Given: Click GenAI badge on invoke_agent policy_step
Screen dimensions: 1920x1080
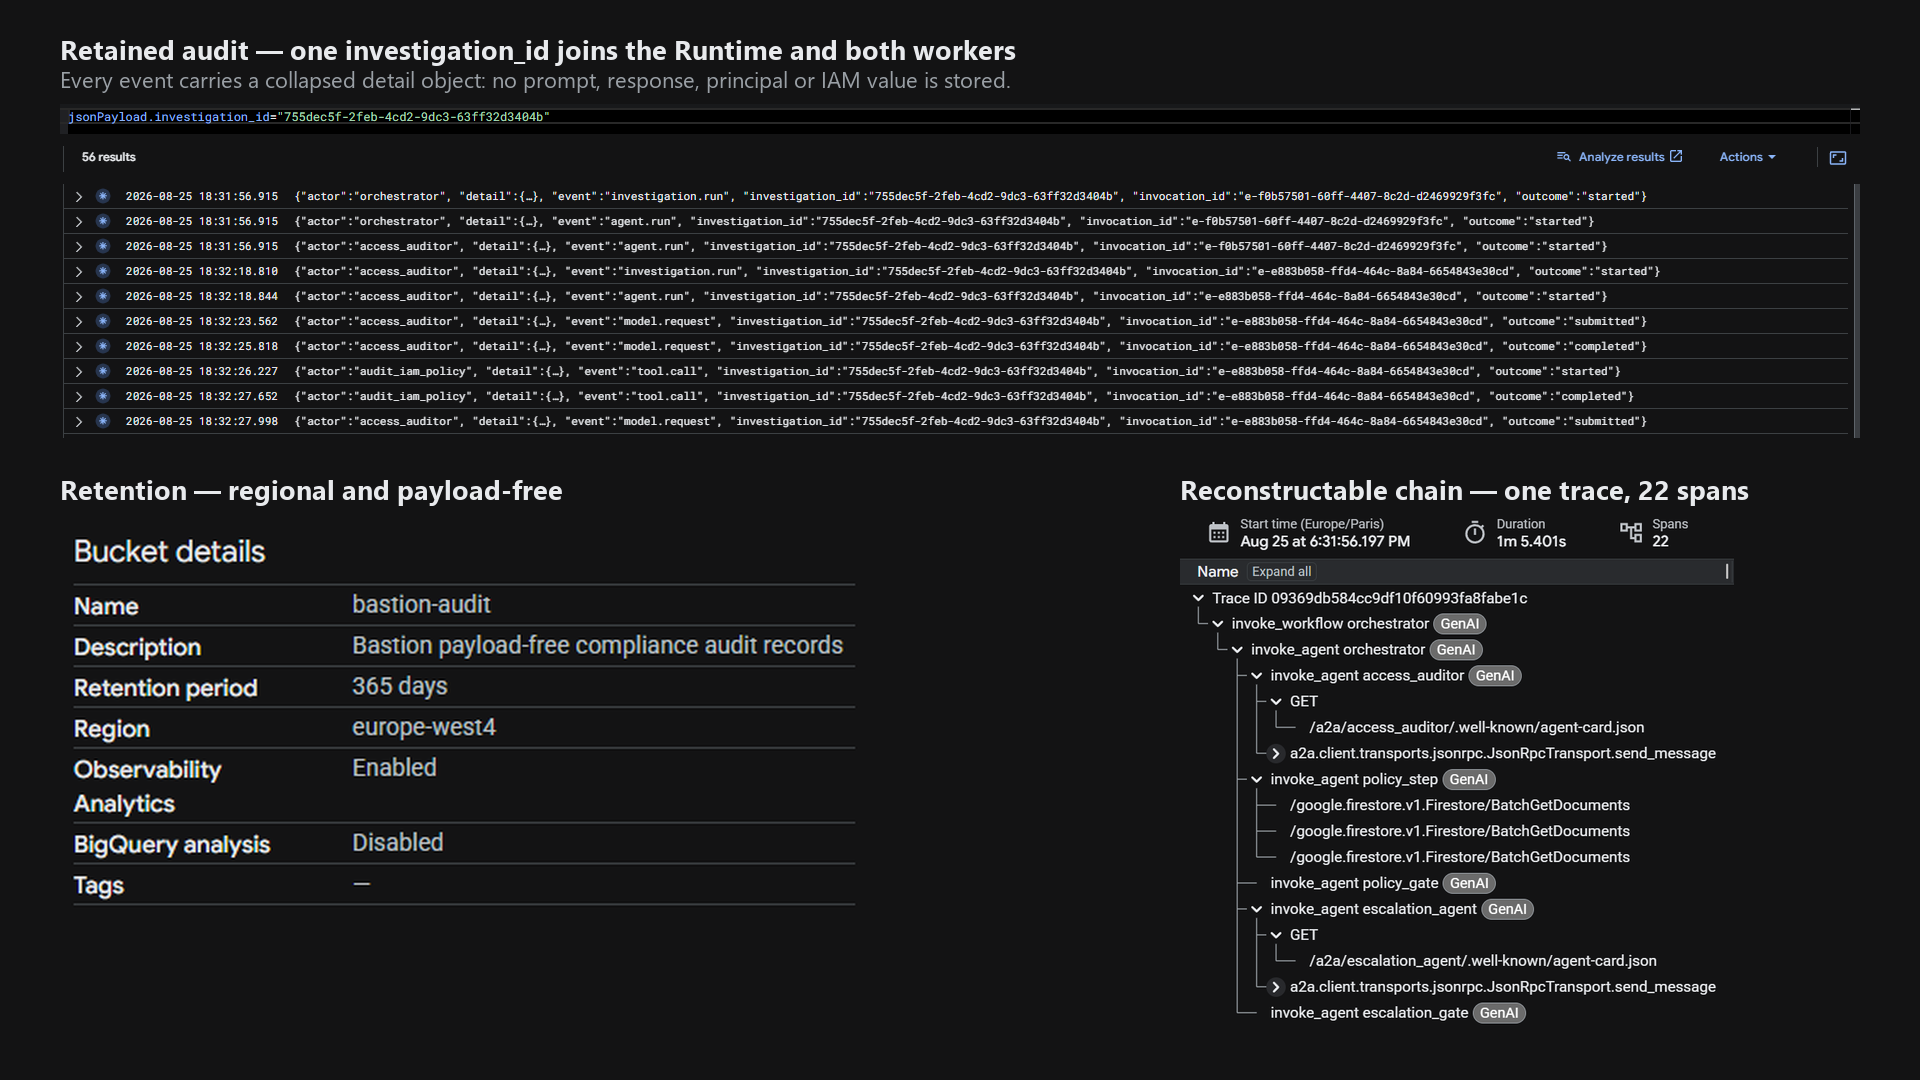Looking at the screenshot, I should pyautogui.click(x=1468, y=780).
